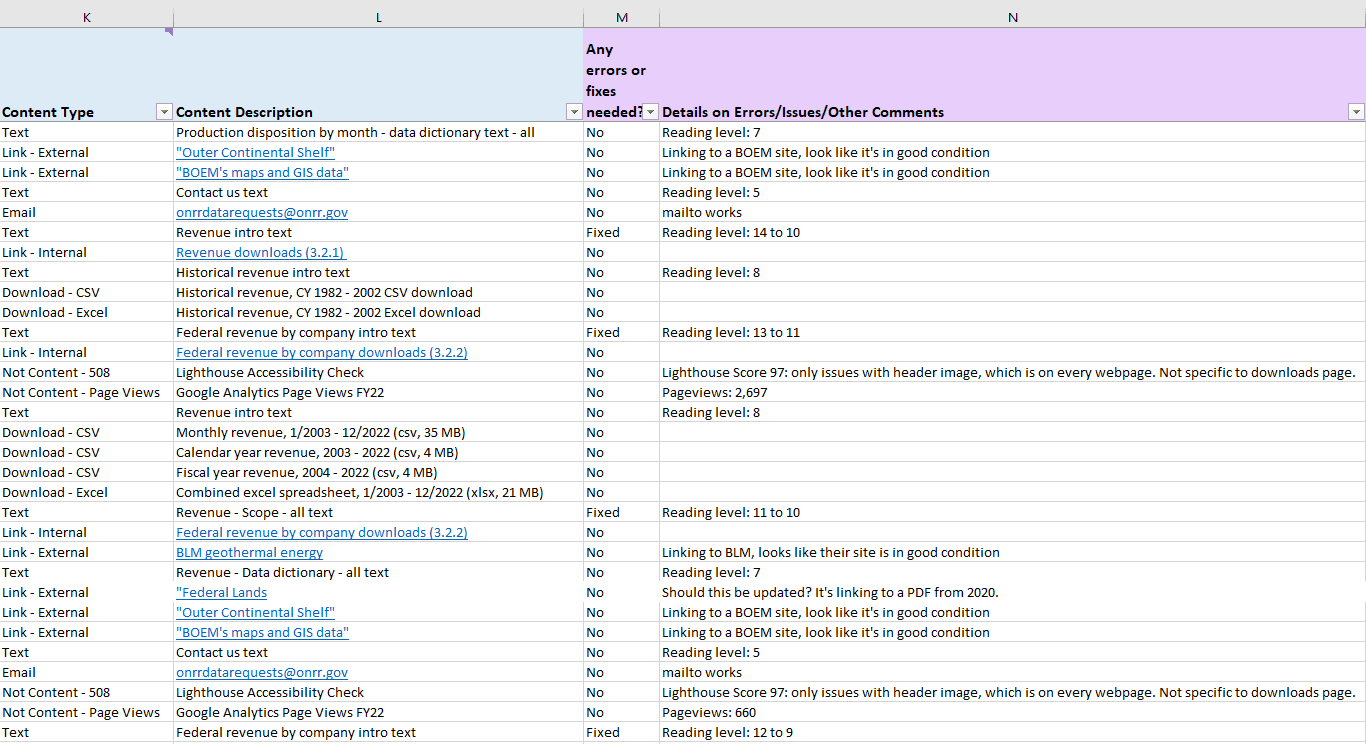
Task: Select the Monthly revenue csv 35 MB cell
Action: (320, 433)
